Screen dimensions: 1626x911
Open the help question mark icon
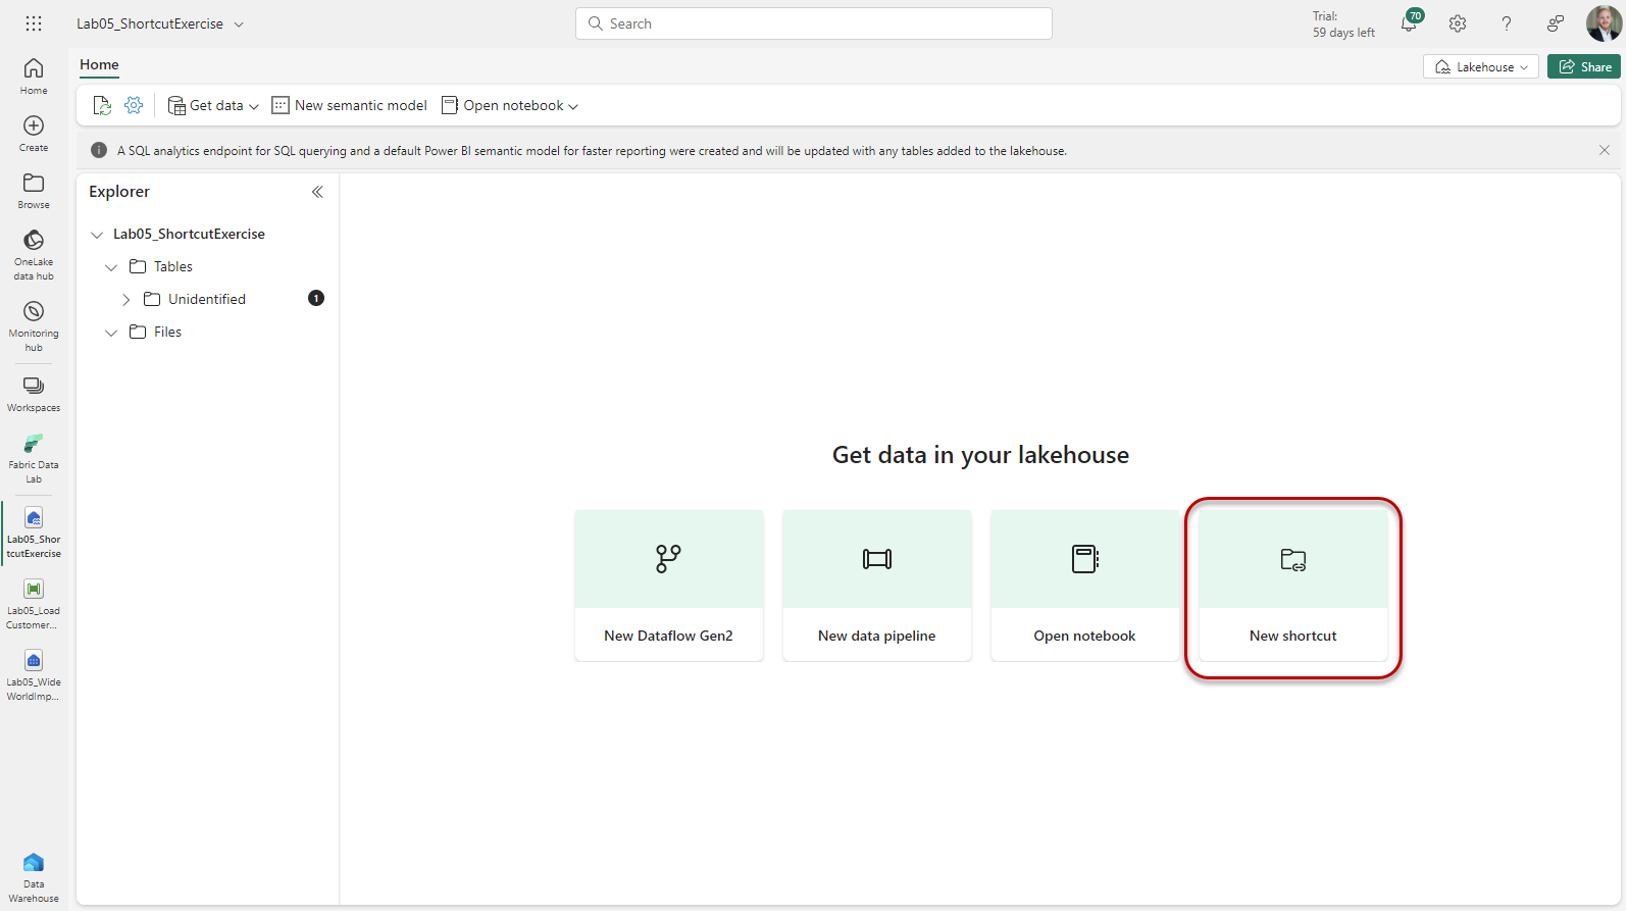(x=1506, y=23)
